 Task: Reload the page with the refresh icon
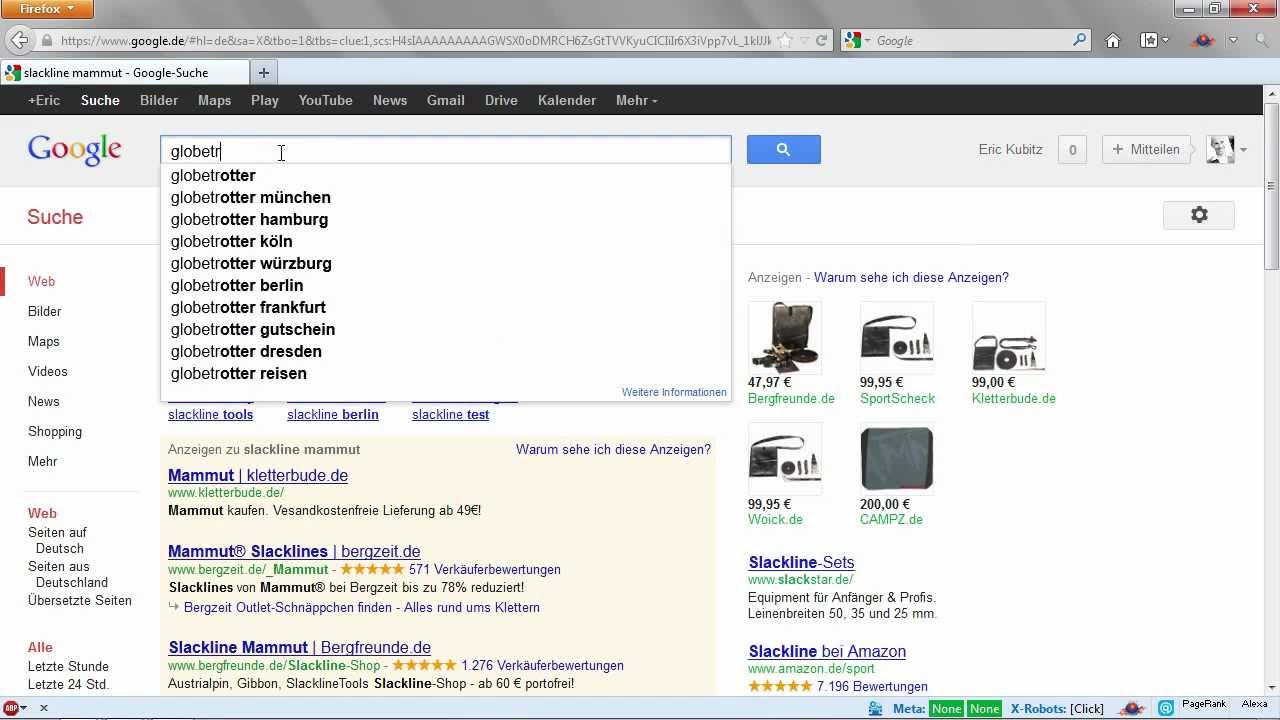pos(822,41)
